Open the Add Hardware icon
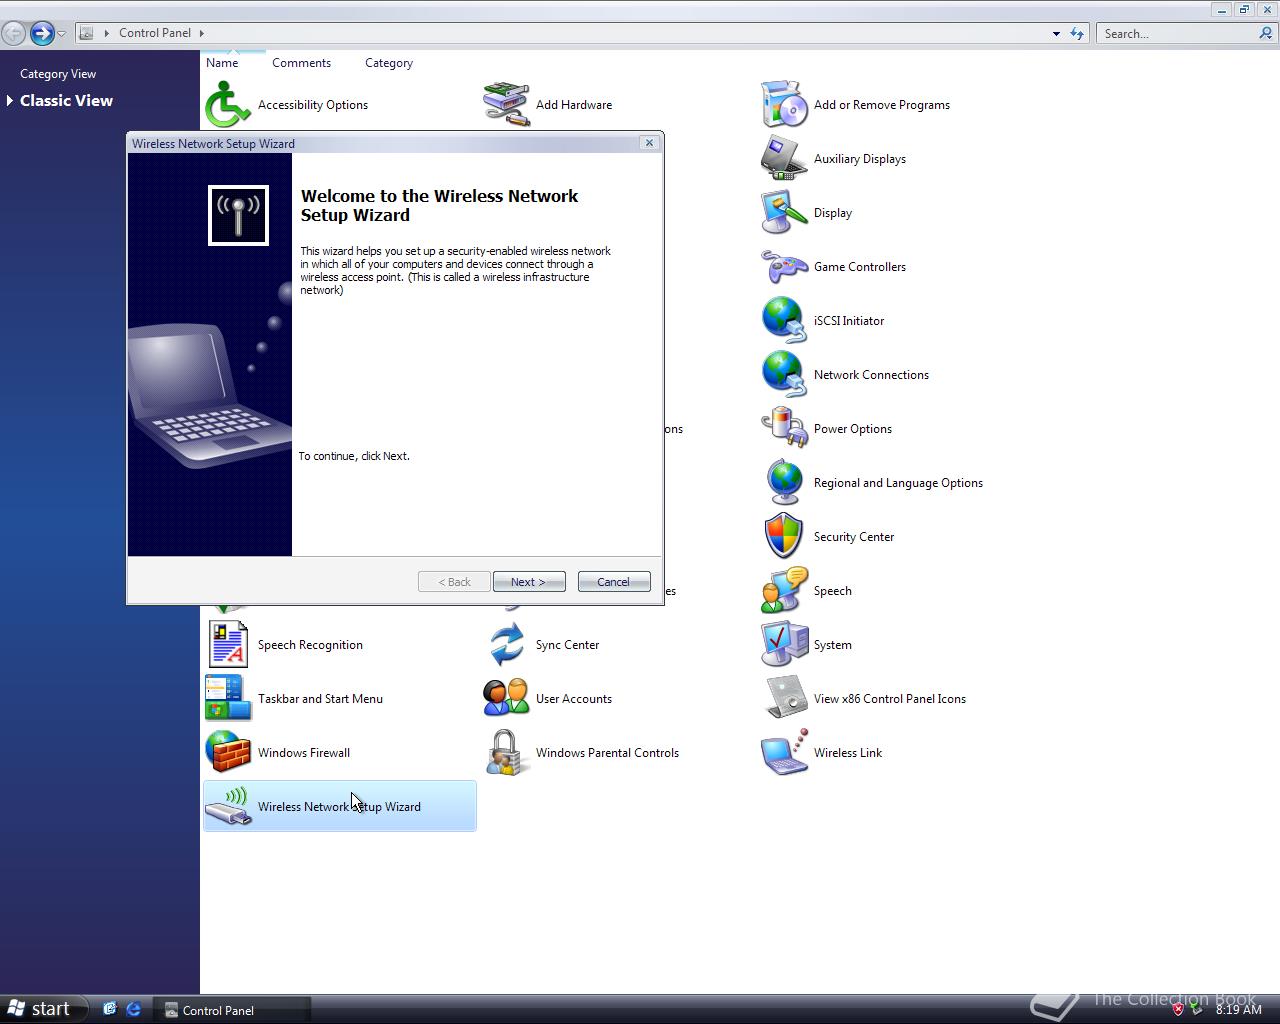Screen dimensions: 1280x1024 [506, 105]
